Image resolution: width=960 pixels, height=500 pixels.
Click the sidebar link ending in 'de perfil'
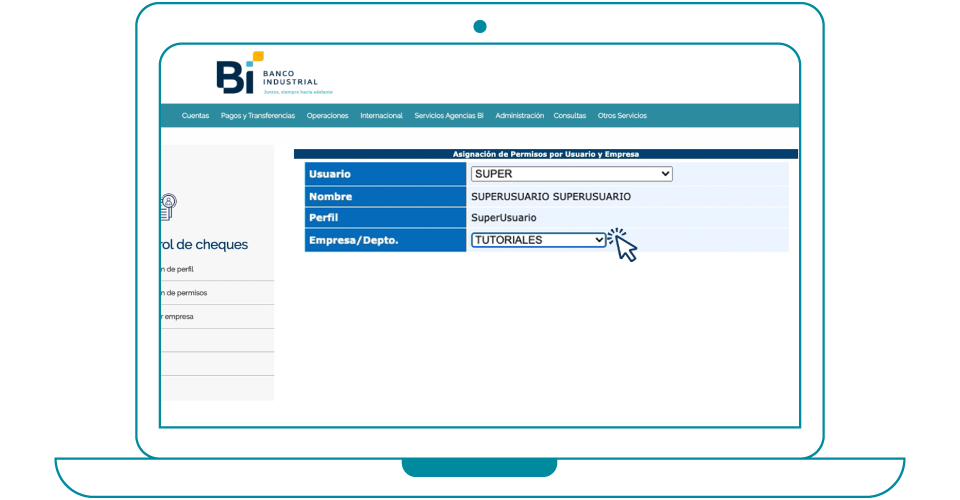click(177, 269)
